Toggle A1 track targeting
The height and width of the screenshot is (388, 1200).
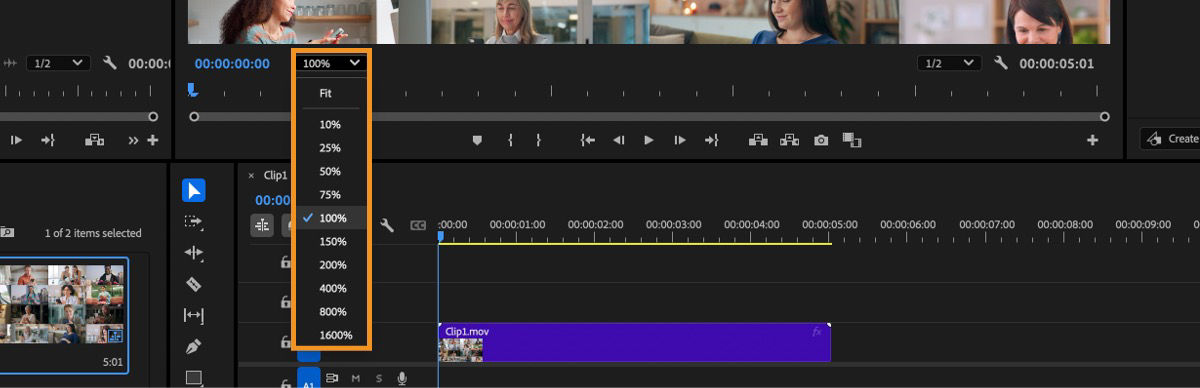(308, 378)
